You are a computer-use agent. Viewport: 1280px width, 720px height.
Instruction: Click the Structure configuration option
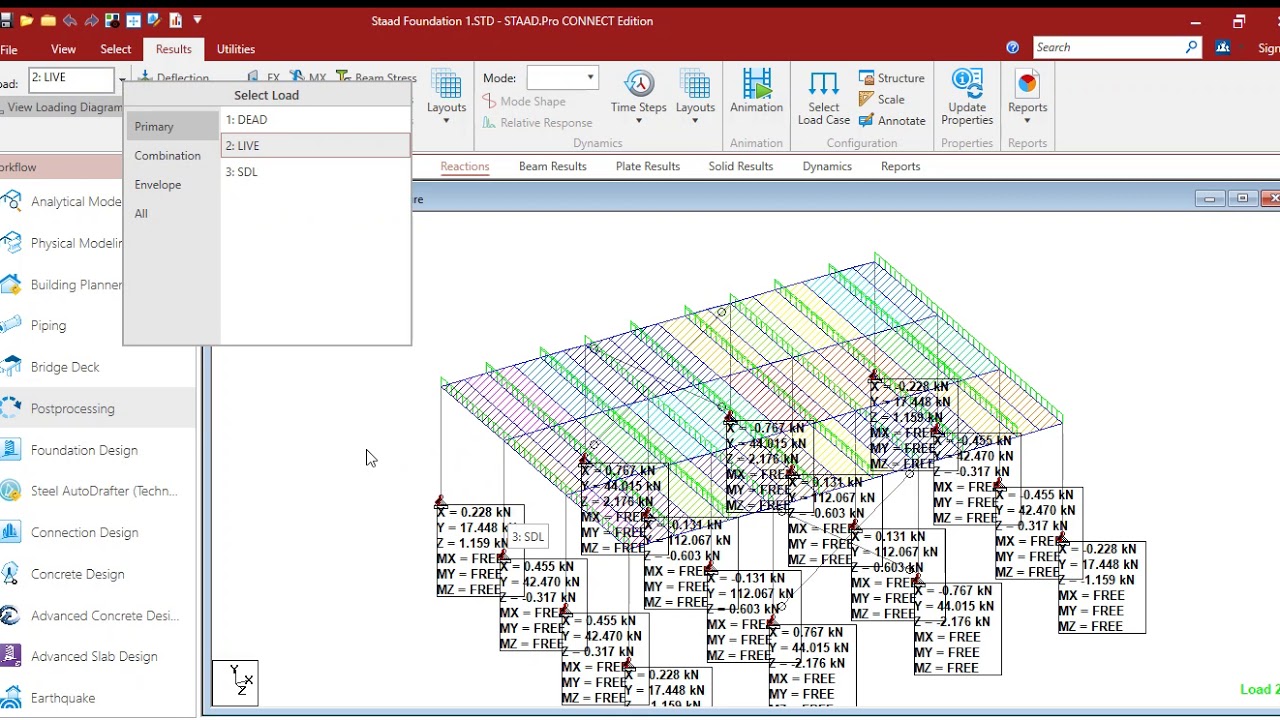[x=892, y=78]
